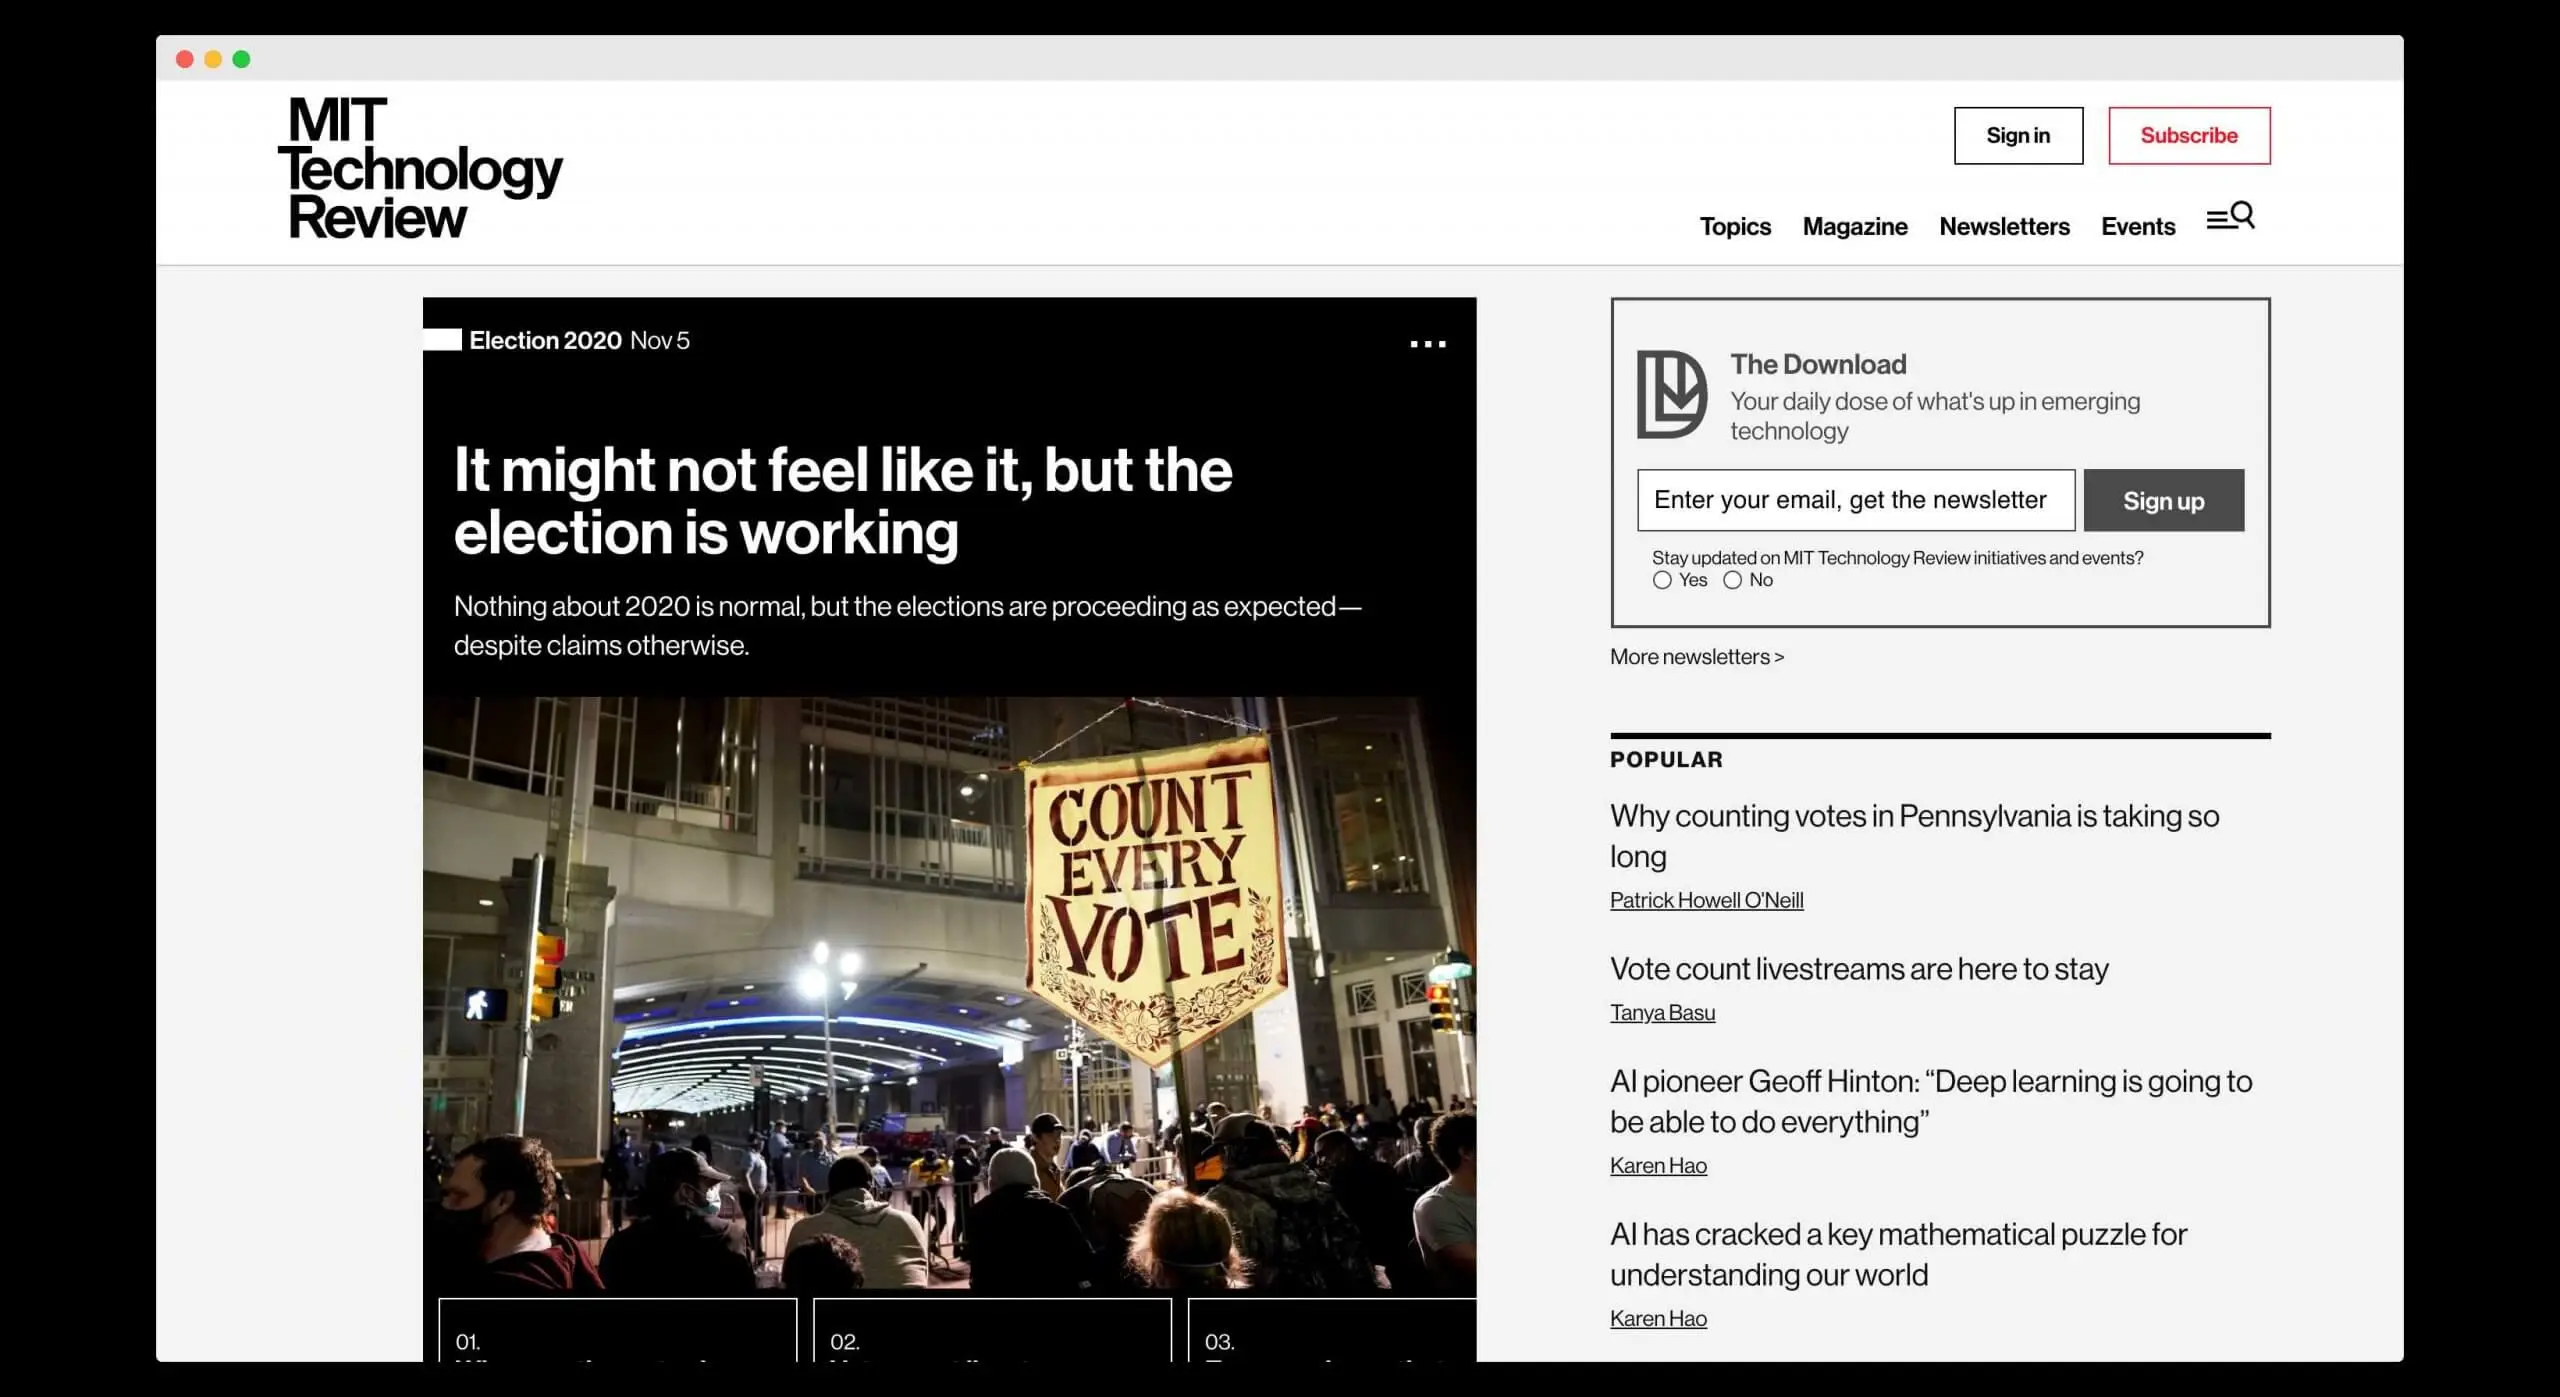Click The Download newsletter logo

tap(1671, 394)
